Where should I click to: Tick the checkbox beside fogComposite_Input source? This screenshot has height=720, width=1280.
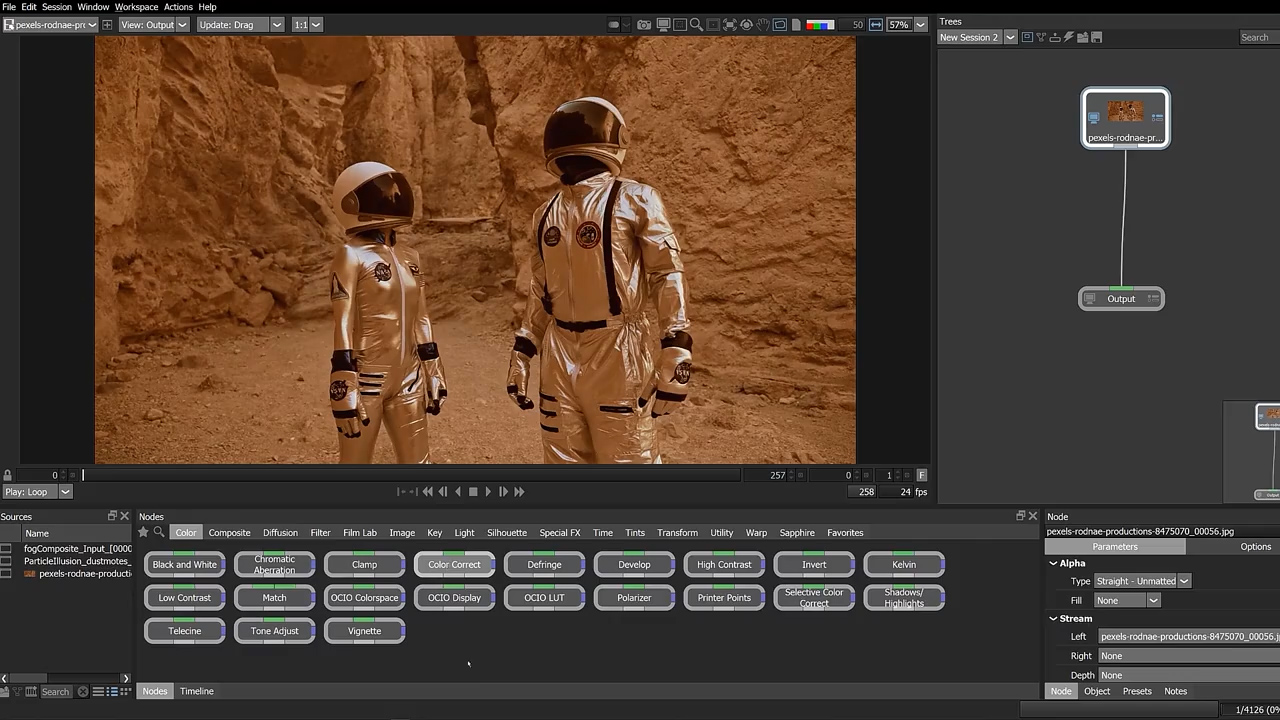point(6,549)
